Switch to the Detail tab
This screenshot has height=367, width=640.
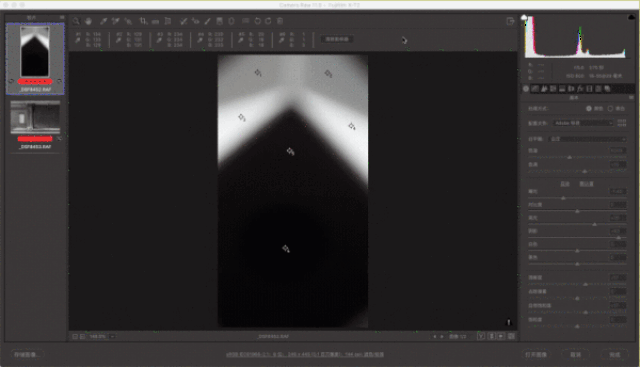click(x=544, y=89)
